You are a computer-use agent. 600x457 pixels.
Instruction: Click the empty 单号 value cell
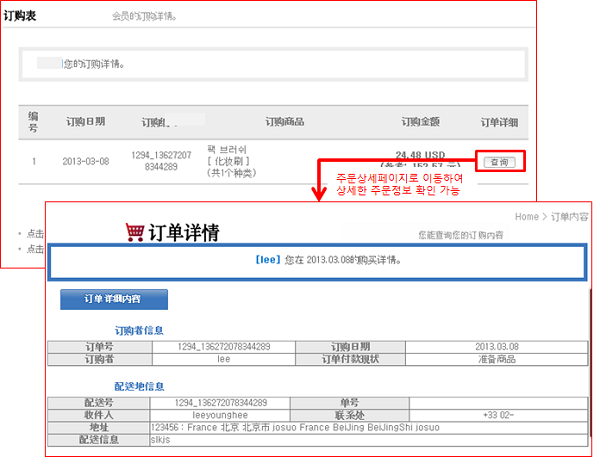[x=499, y=403]
